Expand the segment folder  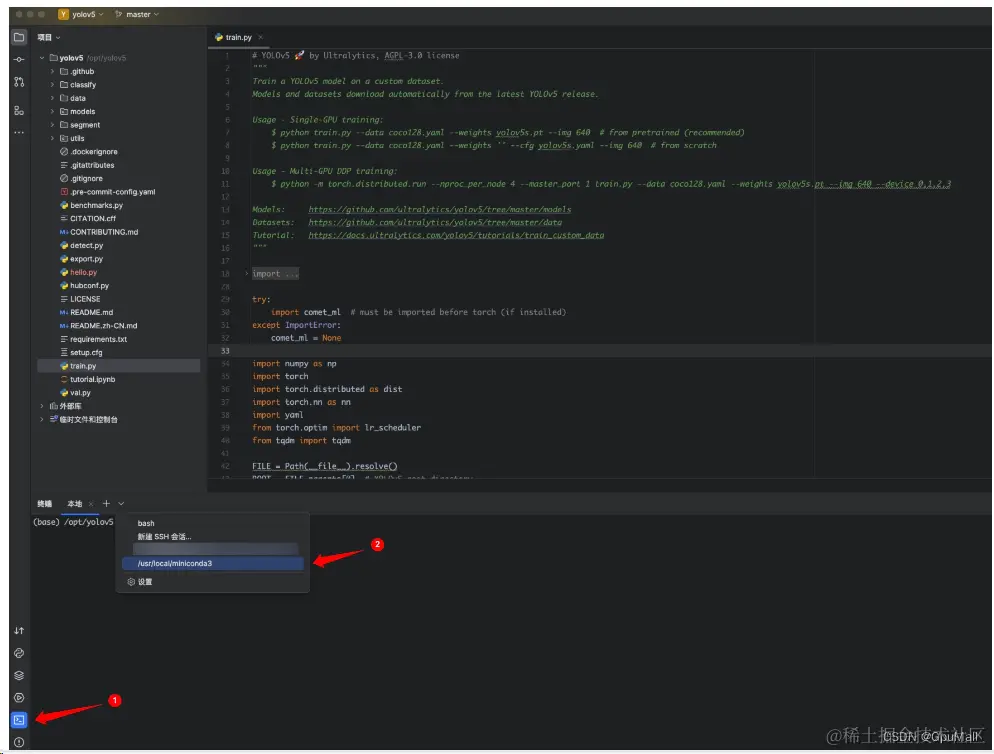(53, 125)
